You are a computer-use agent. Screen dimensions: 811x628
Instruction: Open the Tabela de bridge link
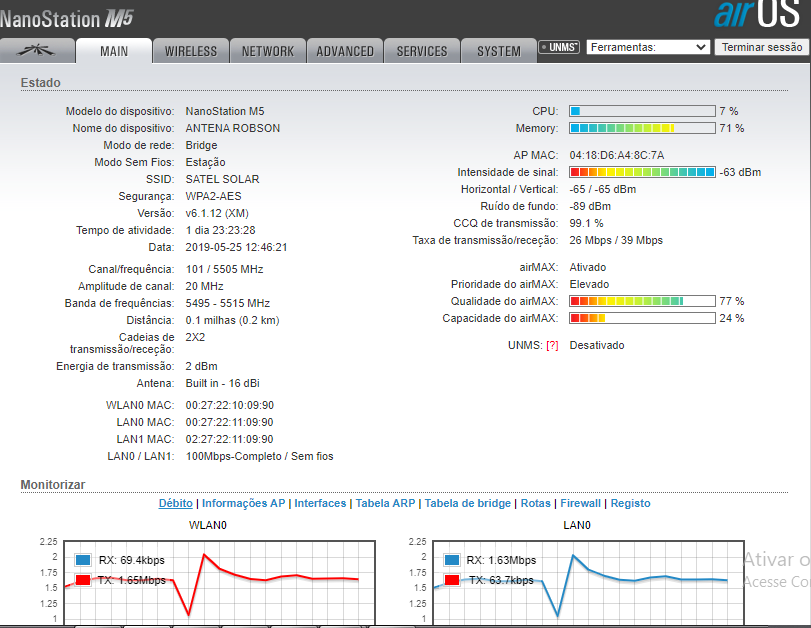point(468,503)
